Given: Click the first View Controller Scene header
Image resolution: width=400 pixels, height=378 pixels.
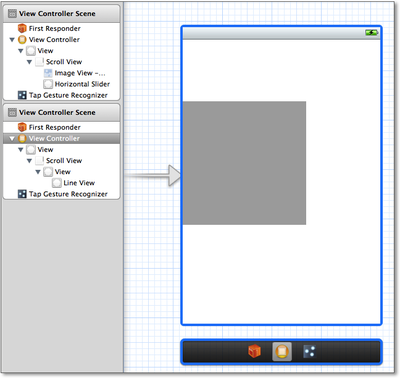Looking at the screenshot, I should 61,14.
